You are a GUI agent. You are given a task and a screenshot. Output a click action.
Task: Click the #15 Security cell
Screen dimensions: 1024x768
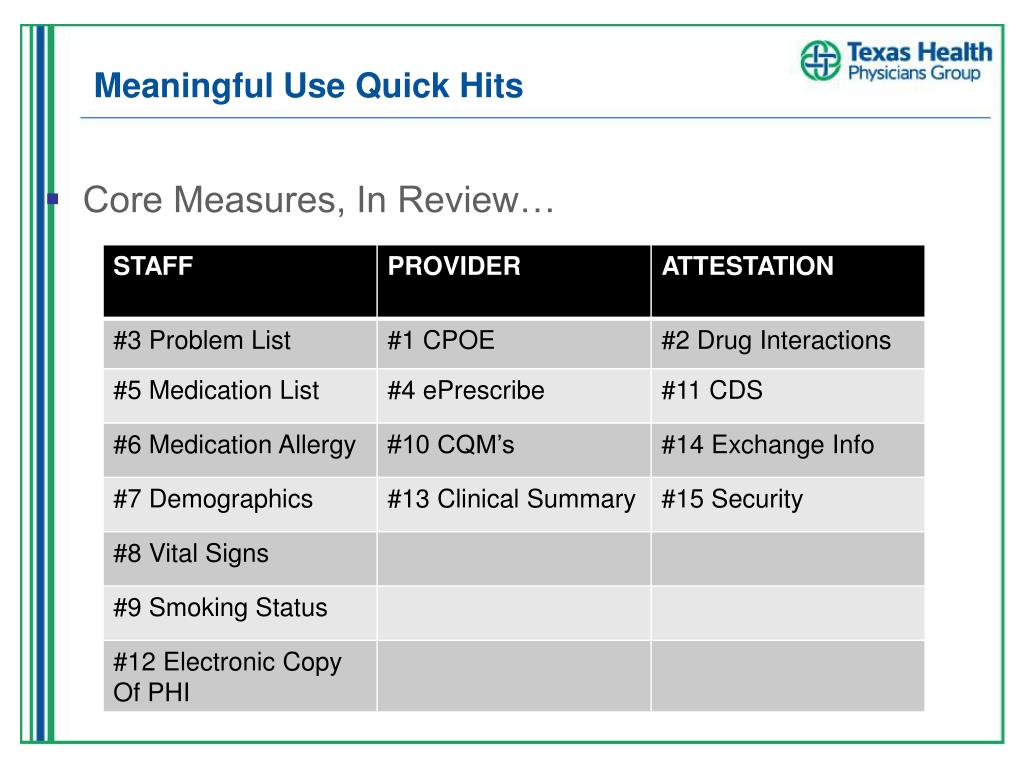(x=788, y=504)
